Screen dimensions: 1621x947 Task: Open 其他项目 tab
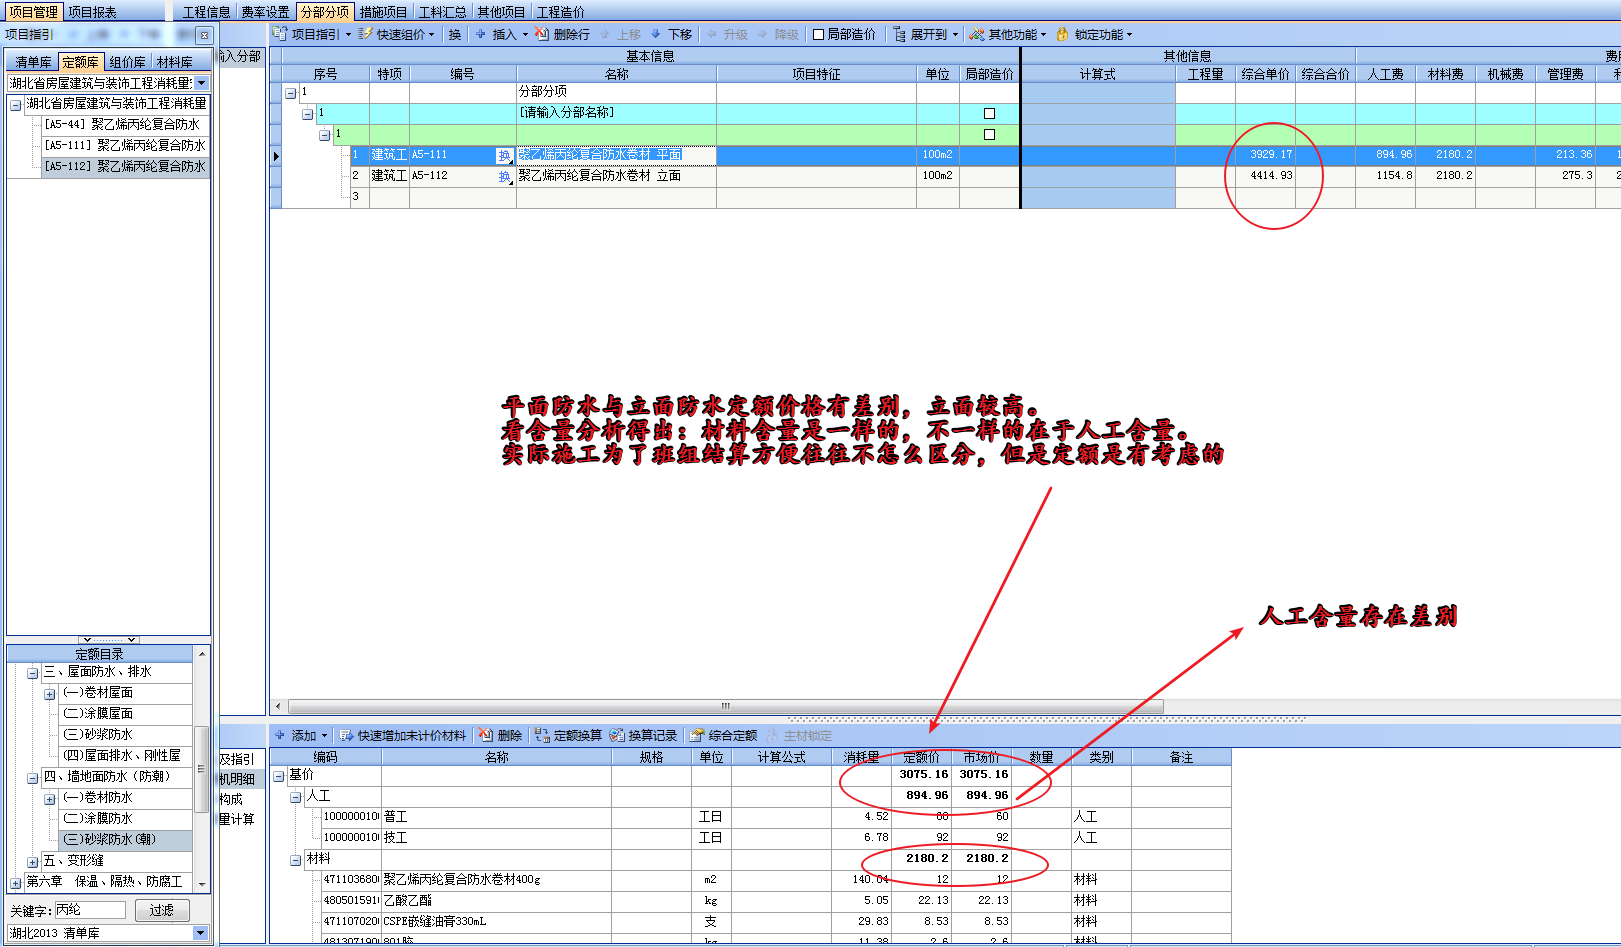tap(501, 12)
